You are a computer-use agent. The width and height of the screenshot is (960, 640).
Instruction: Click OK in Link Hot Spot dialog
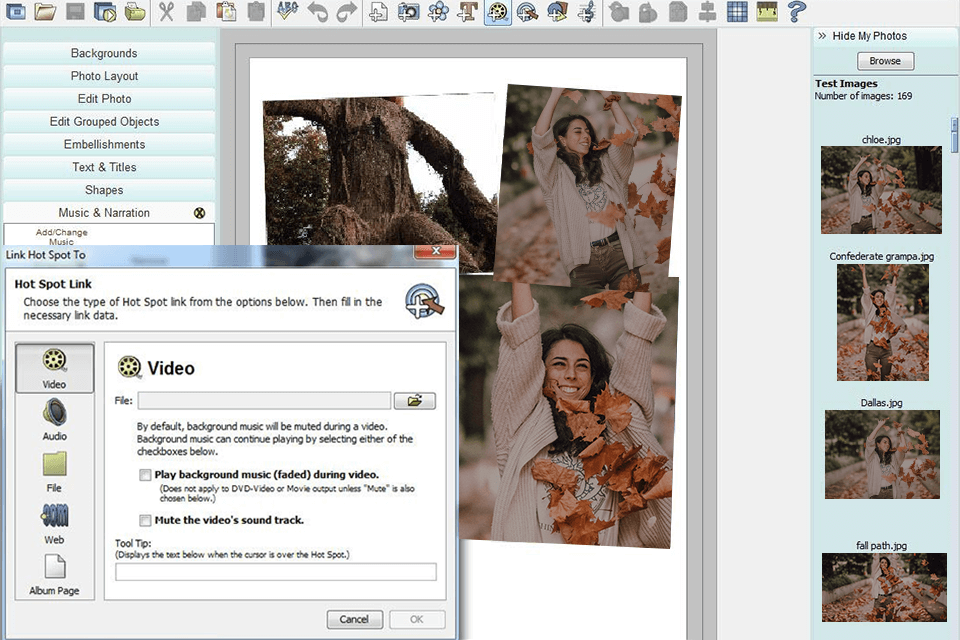click(417, 619)
